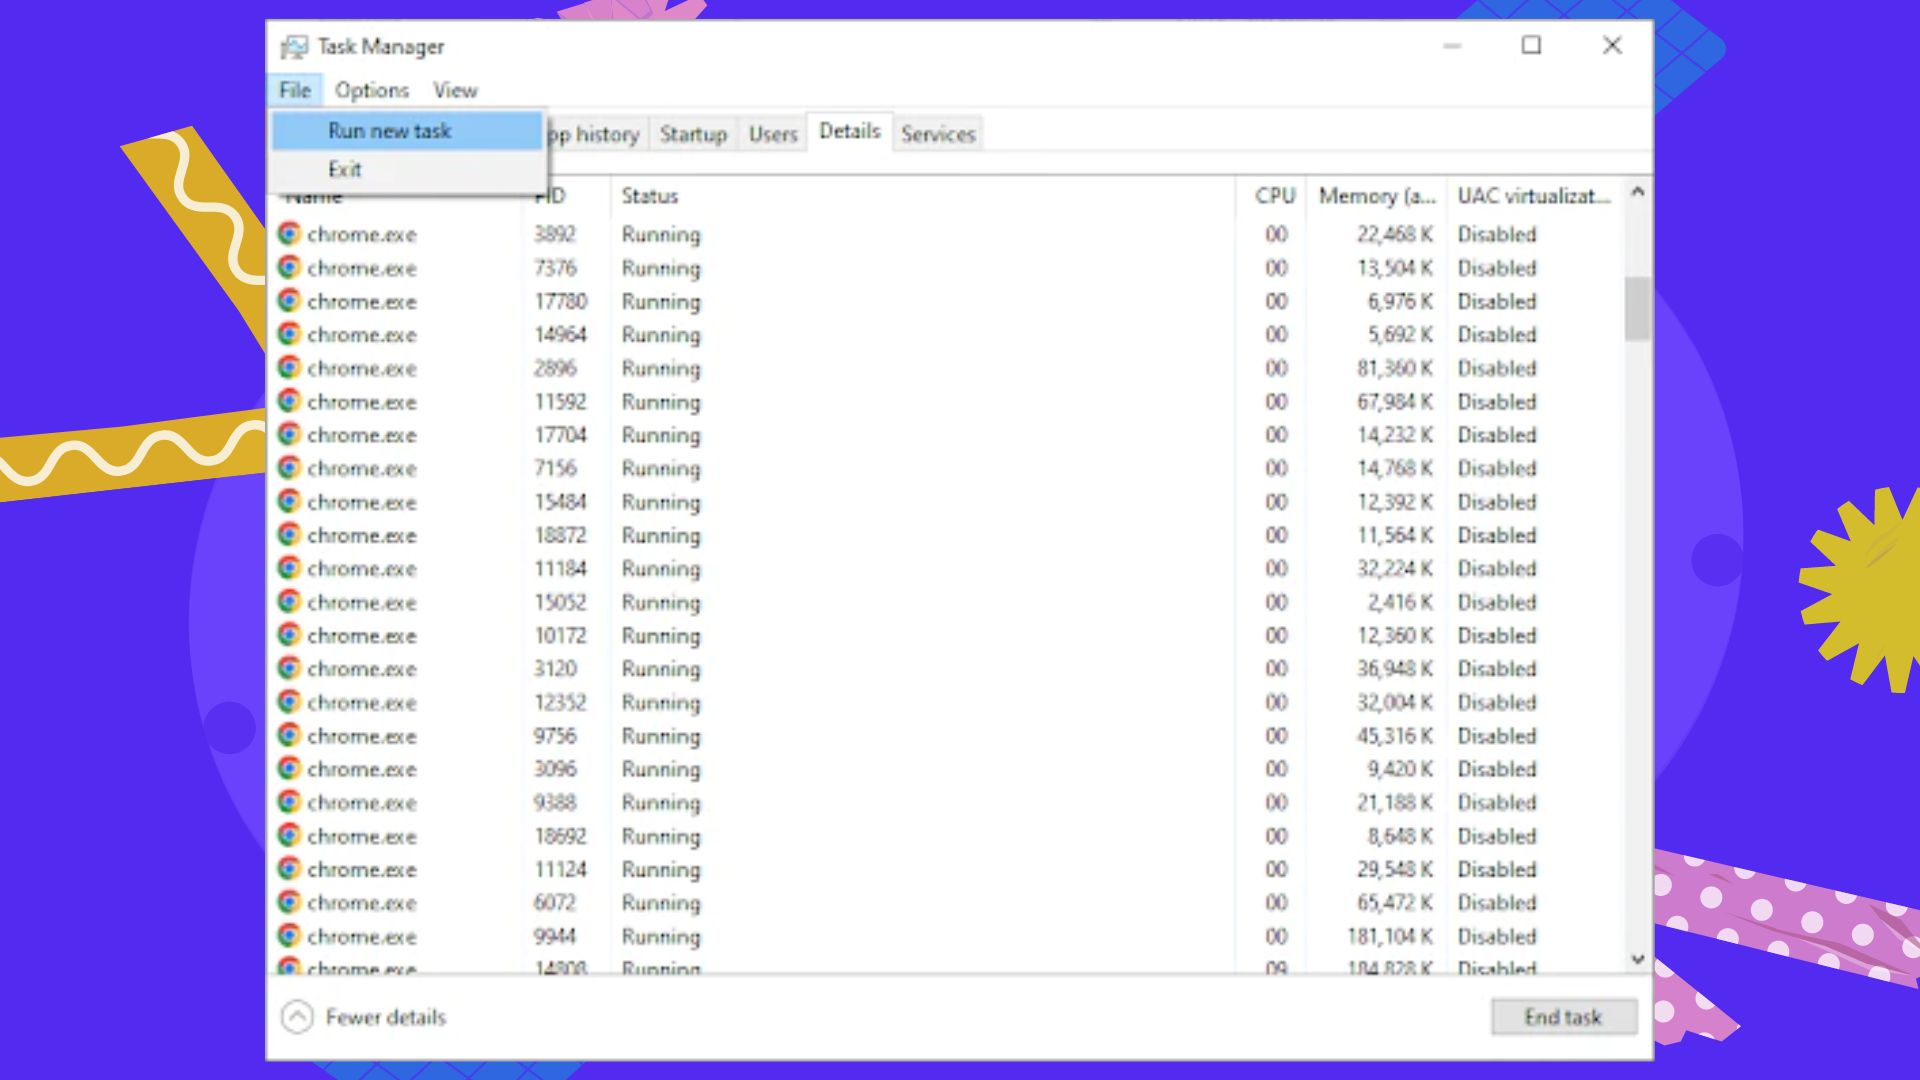Click memory value 2,416 K
The height and width of the screenshot is (1080, 1920).
(x=1400, y=602)
